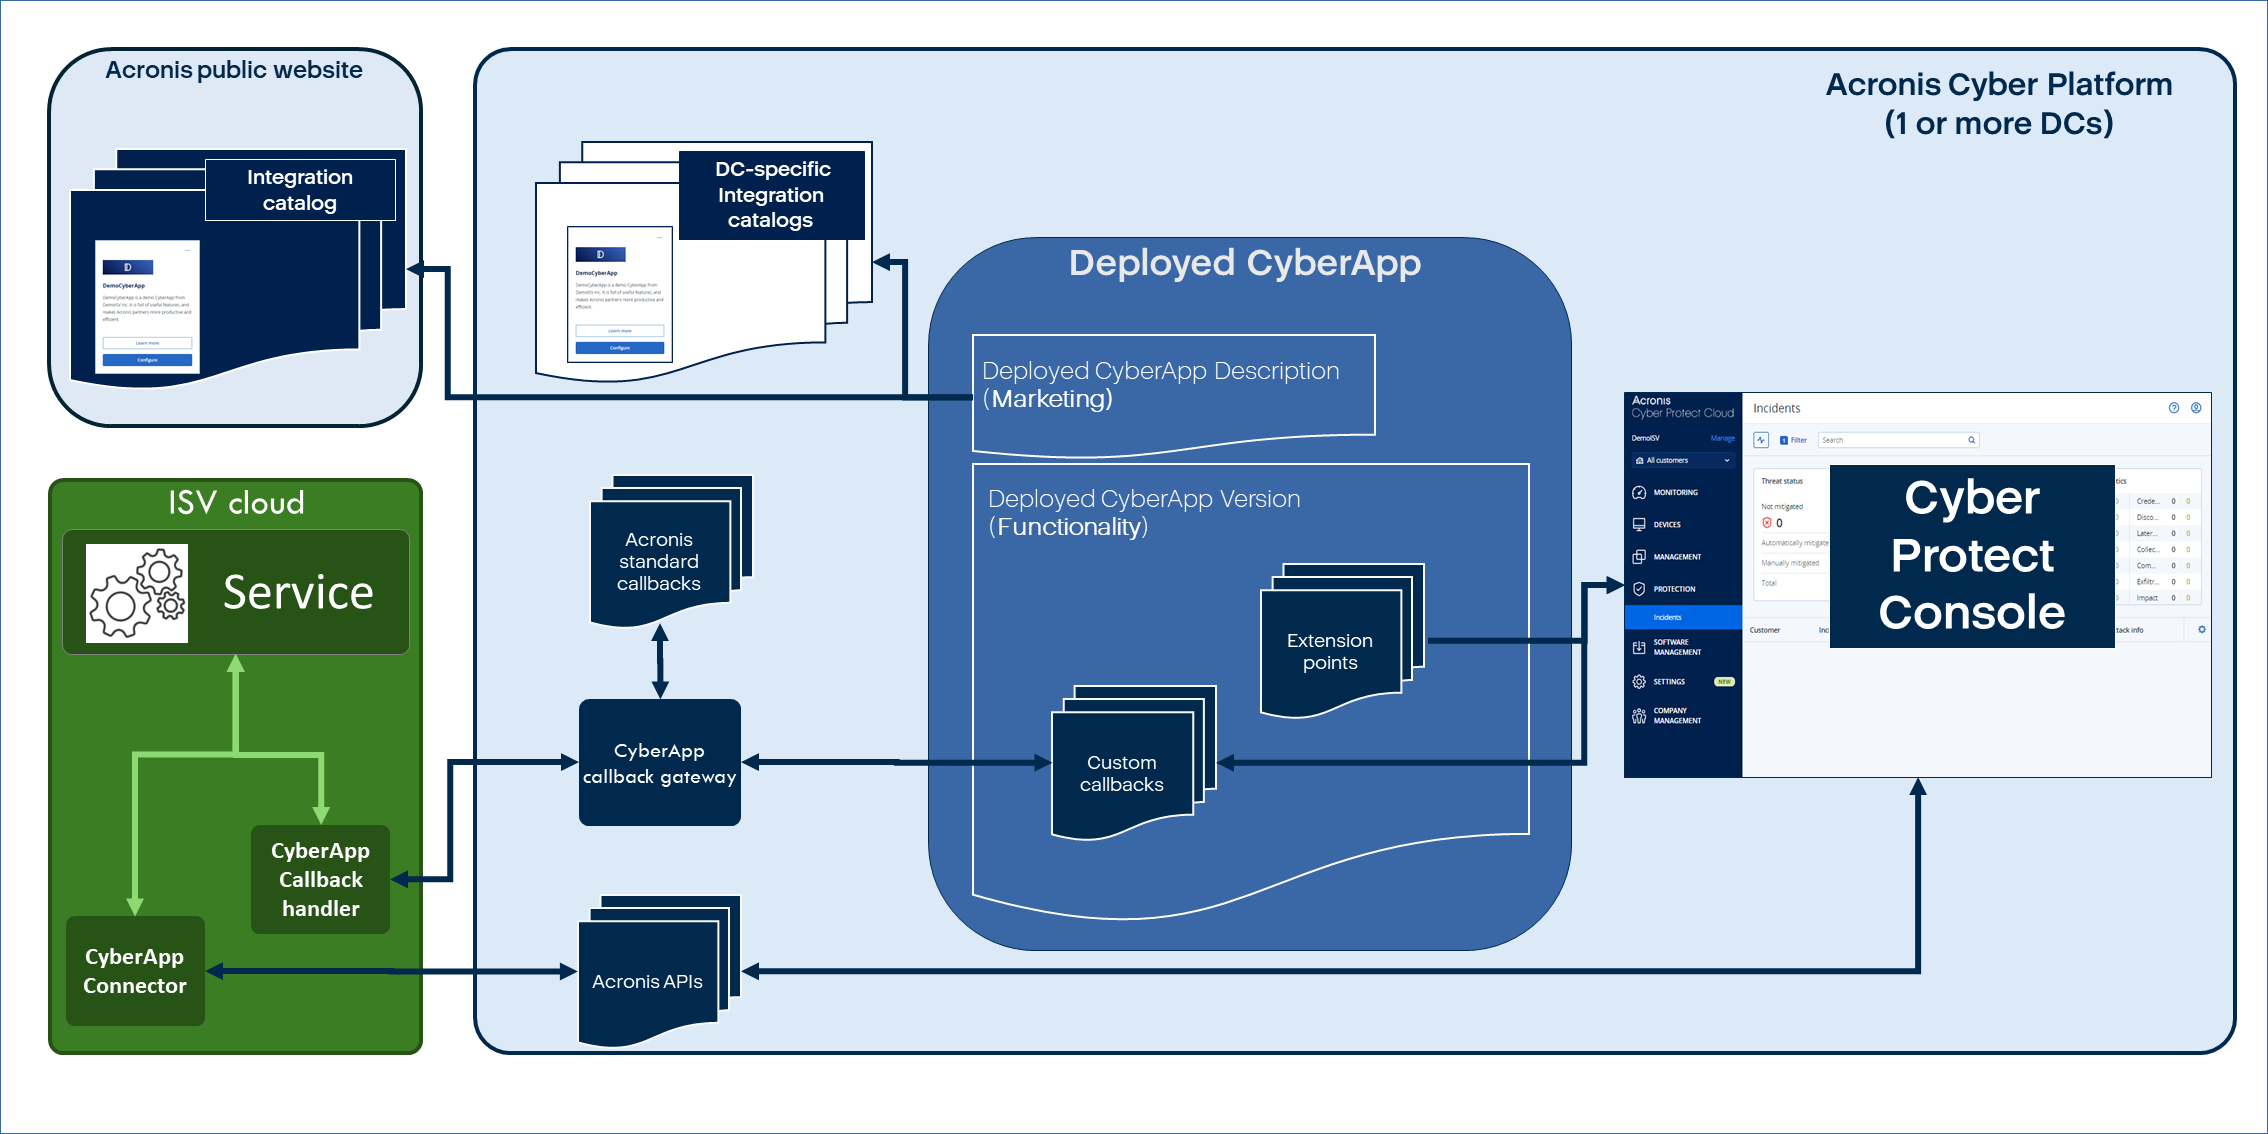Click the Acronis Cyber Platform heading
The image size is (2268, 1134).
point(1999,104)
